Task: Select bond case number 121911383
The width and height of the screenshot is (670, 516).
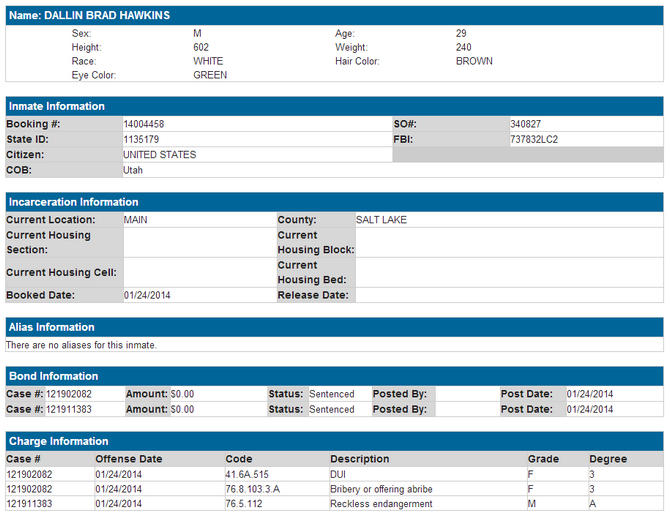Action: tap(69, 410)
